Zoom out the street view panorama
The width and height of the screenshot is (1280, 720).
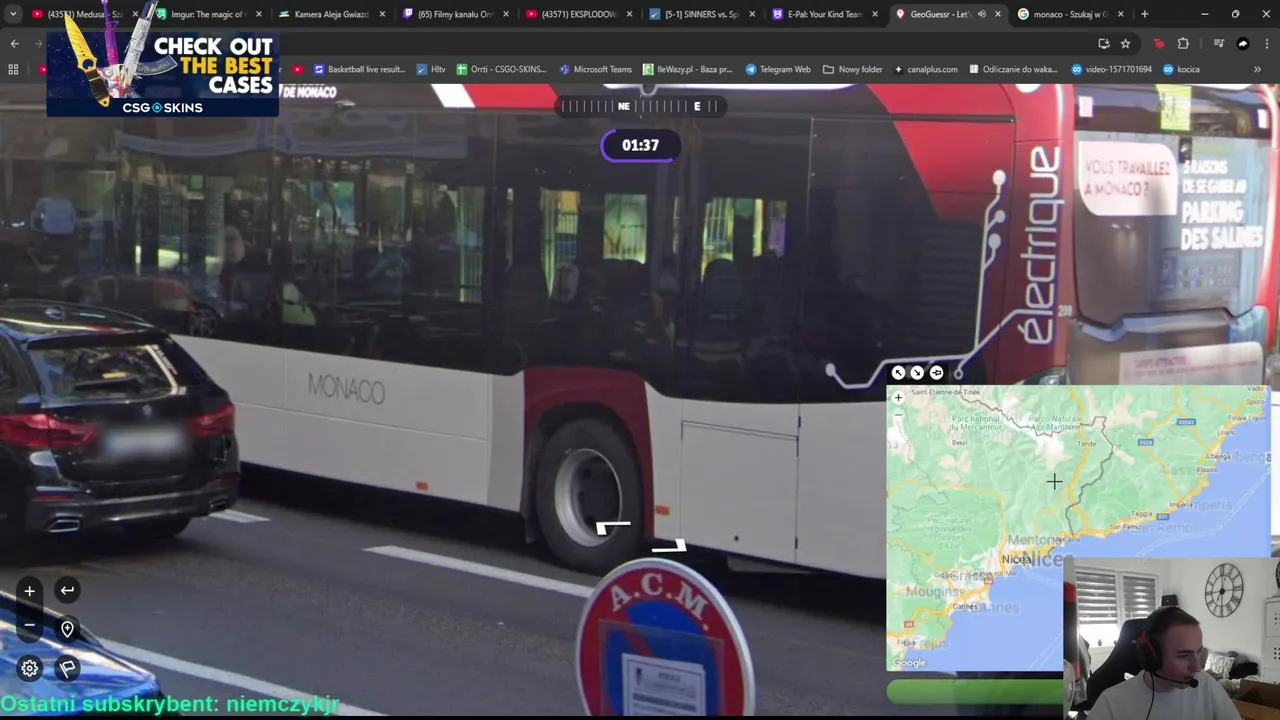[x=29, y=626]
